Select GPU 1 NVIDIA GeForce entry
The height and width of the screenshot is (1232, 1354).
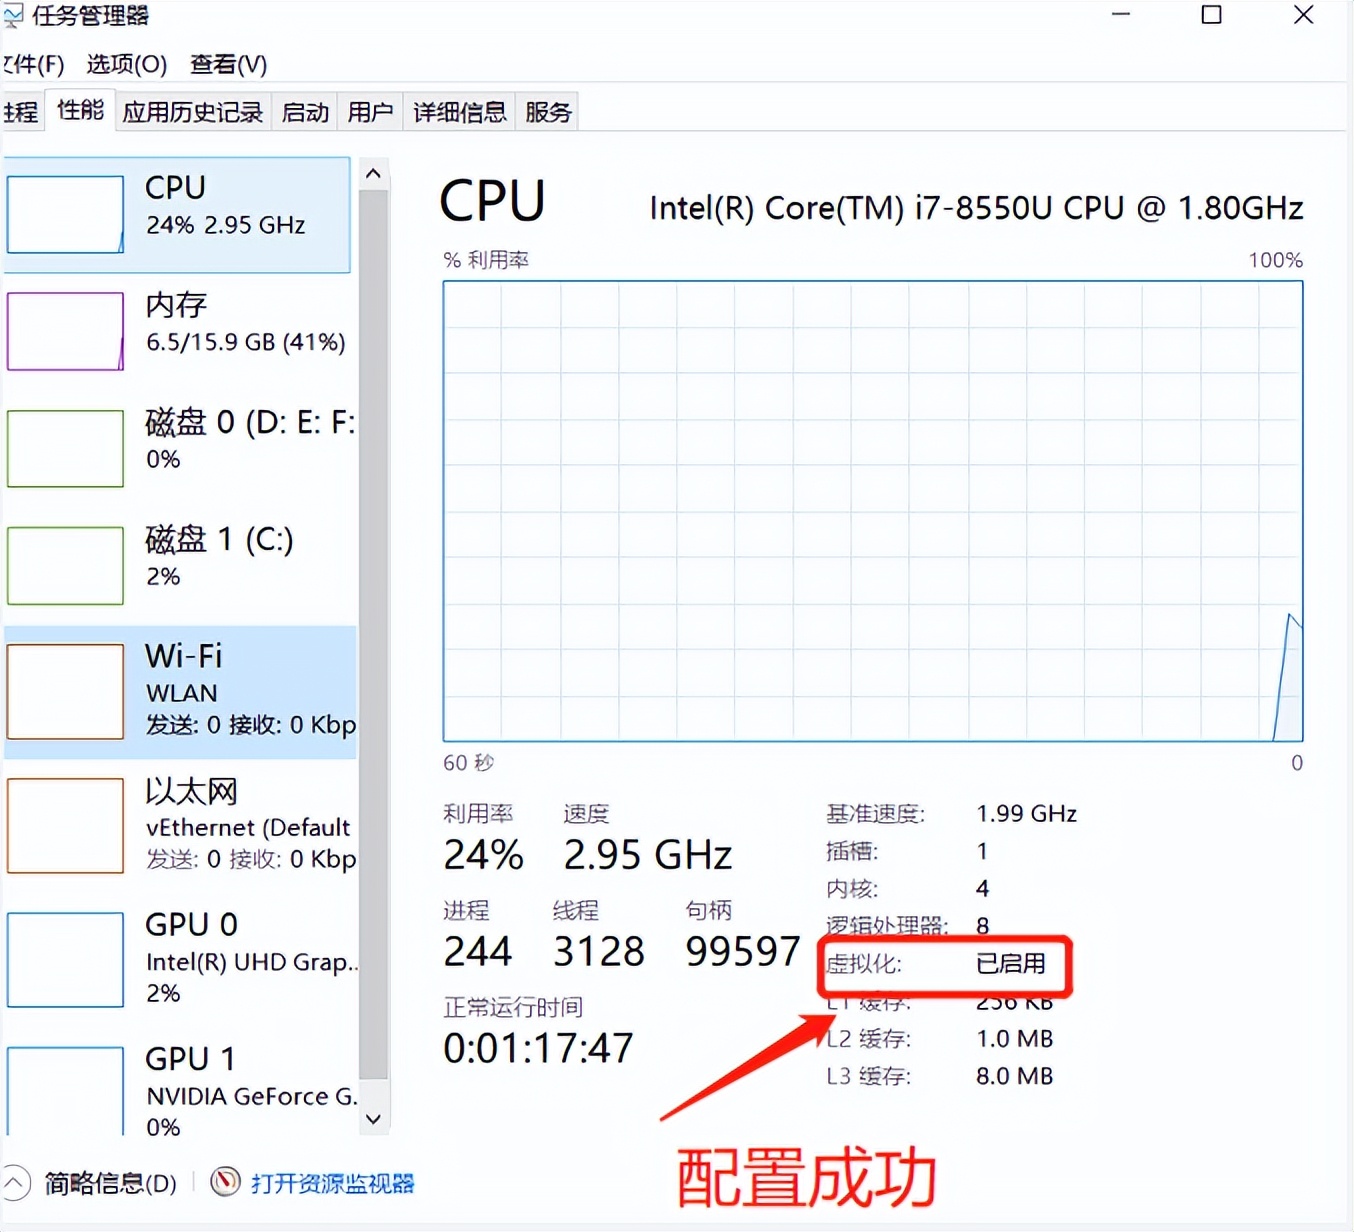(180, 1091)
